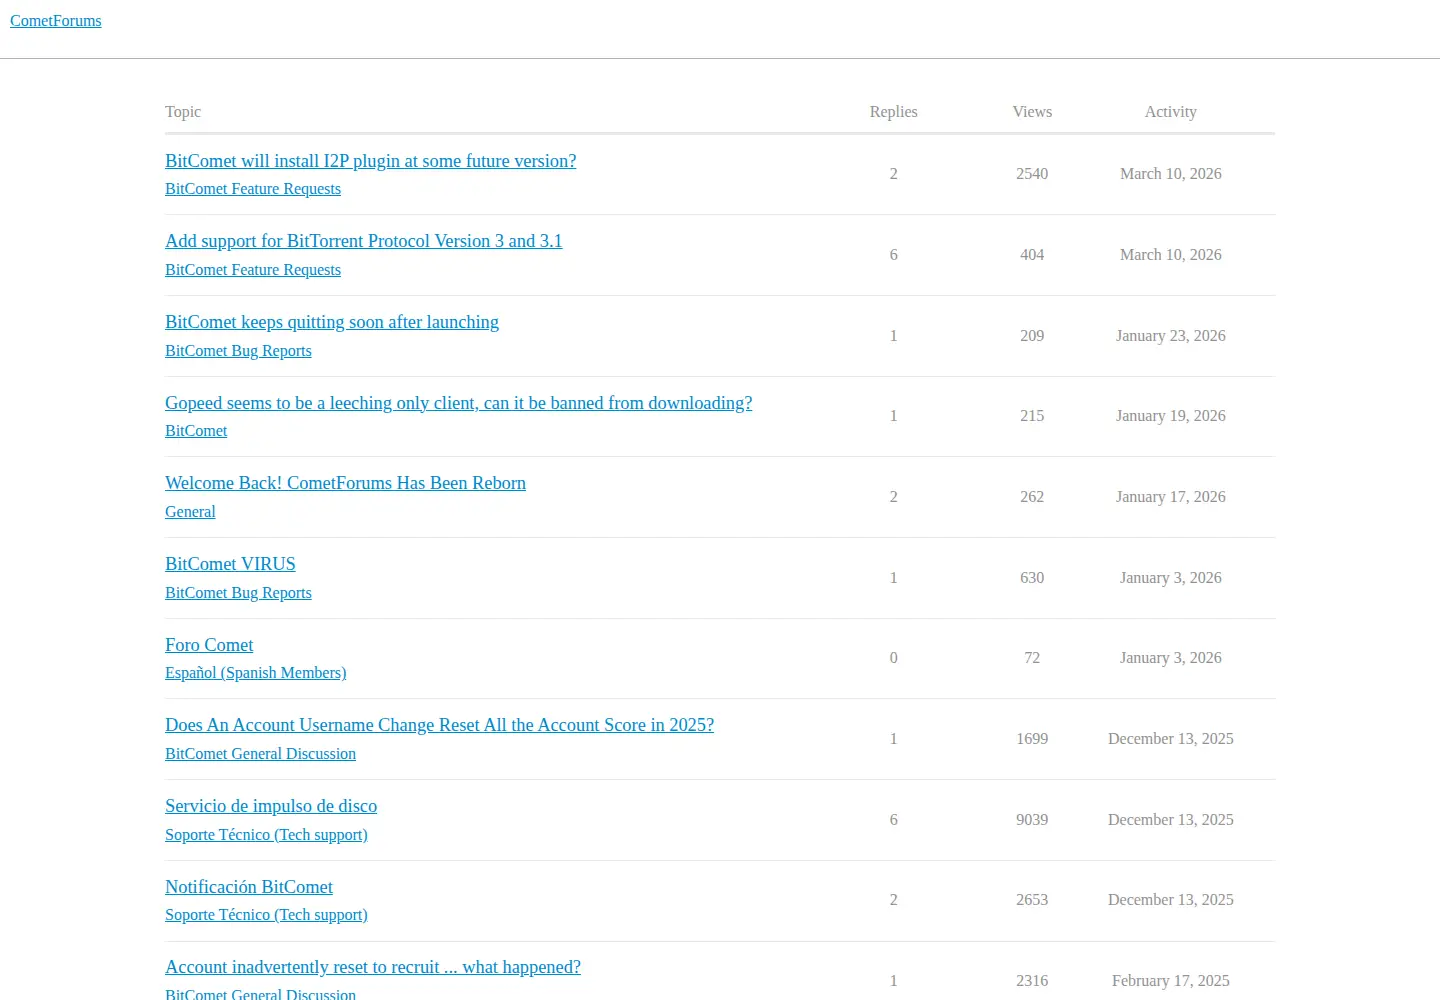Open the CometForums home link

(56, 21)
